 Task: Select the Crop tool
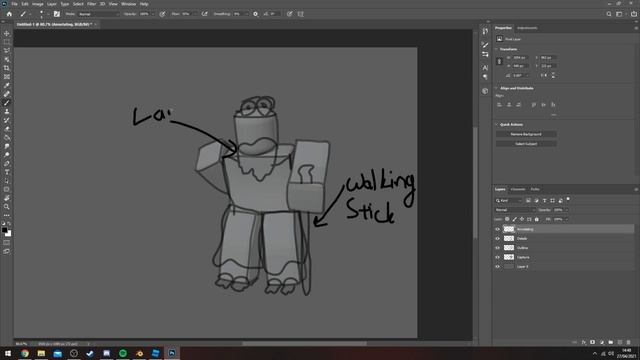coord(7,68)
